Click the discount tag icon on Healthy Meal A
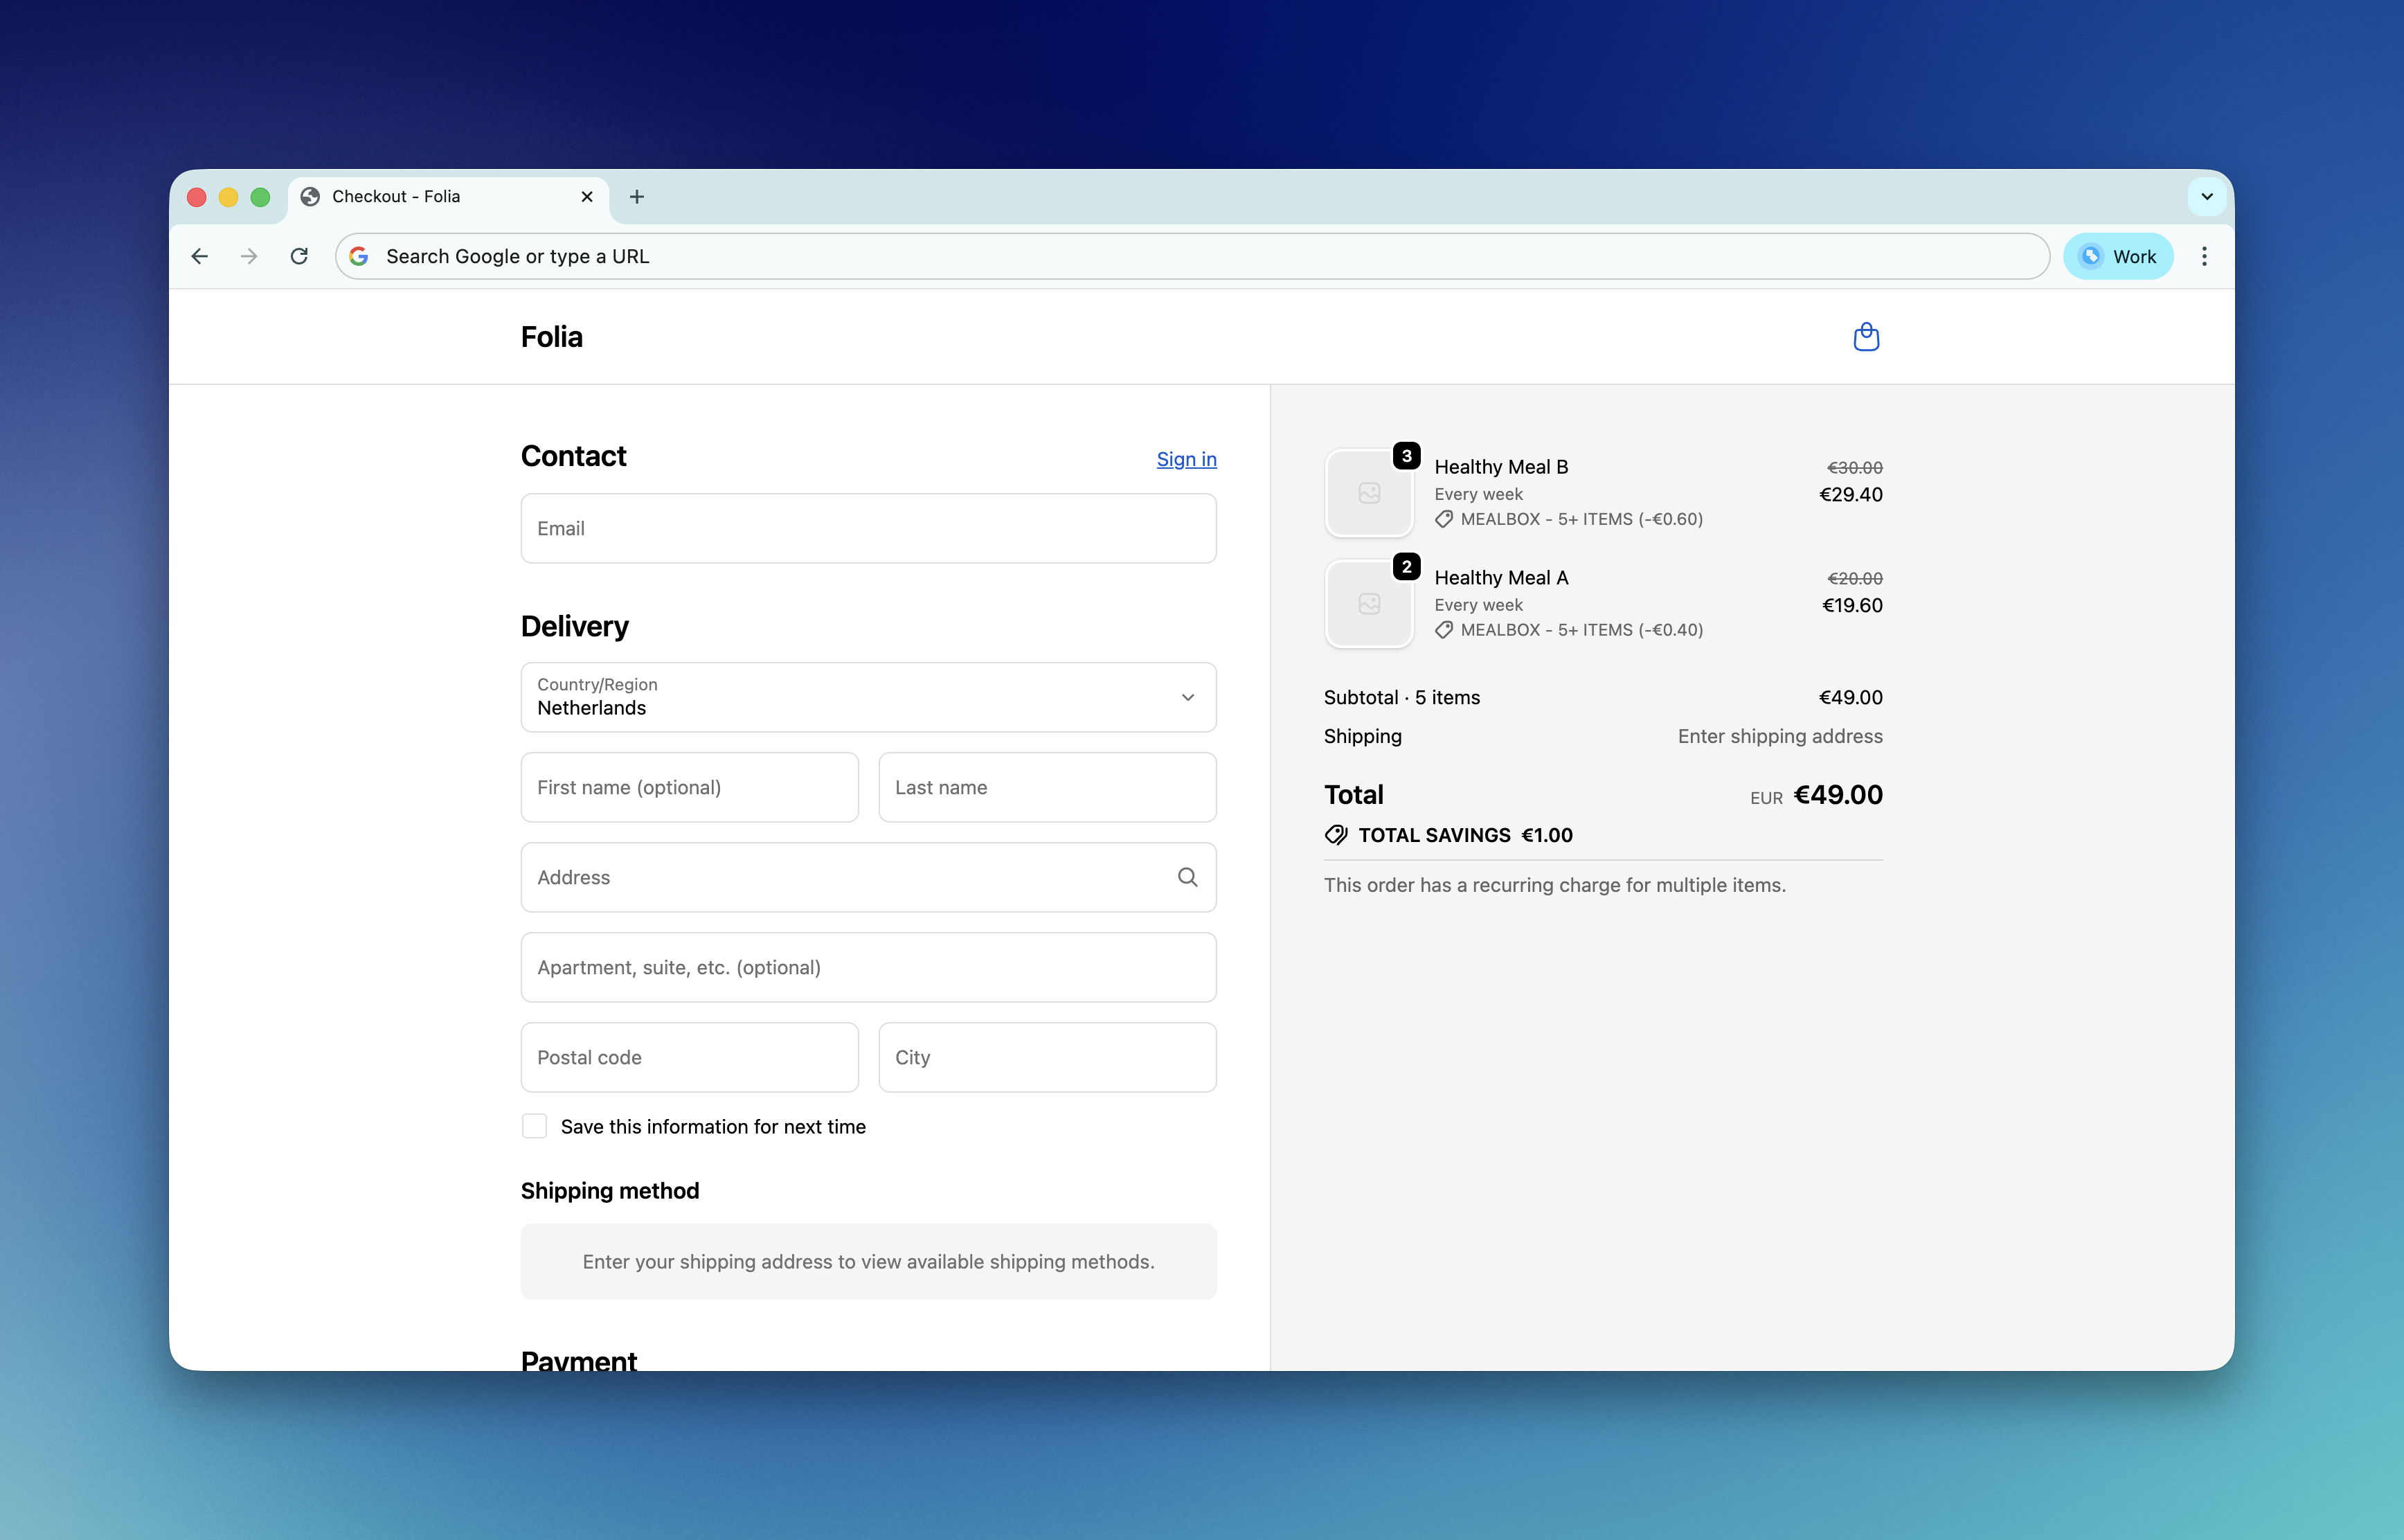The width and height of the screenshot is (2404, 1540). point(1443,630)
